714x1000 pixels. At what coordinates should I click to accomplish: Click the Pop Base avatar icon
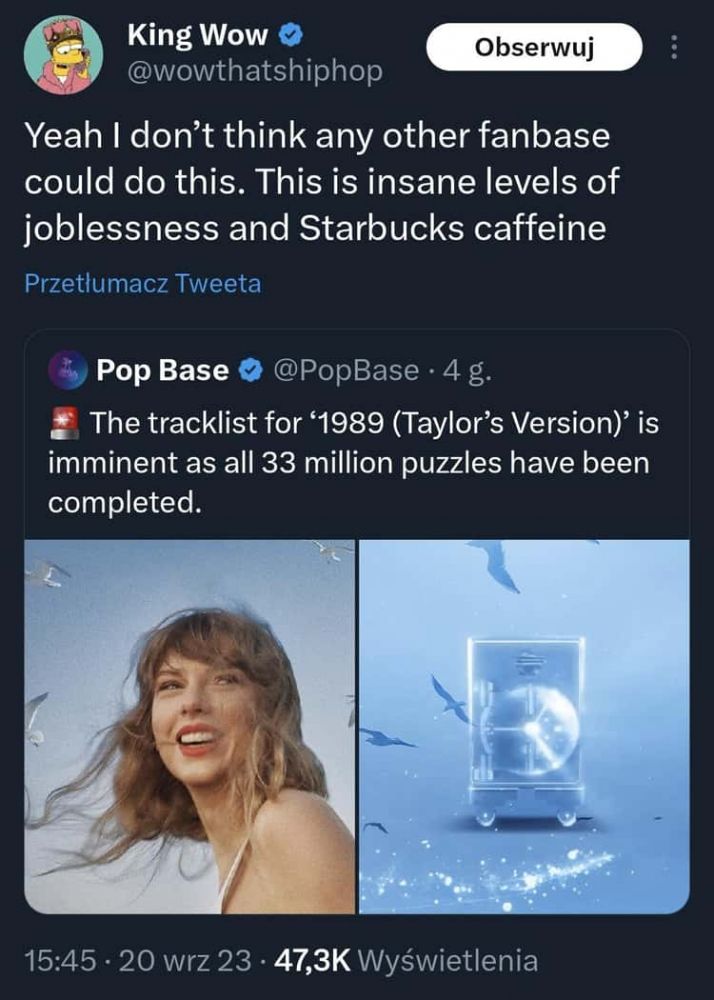click(x=69, y=370)
